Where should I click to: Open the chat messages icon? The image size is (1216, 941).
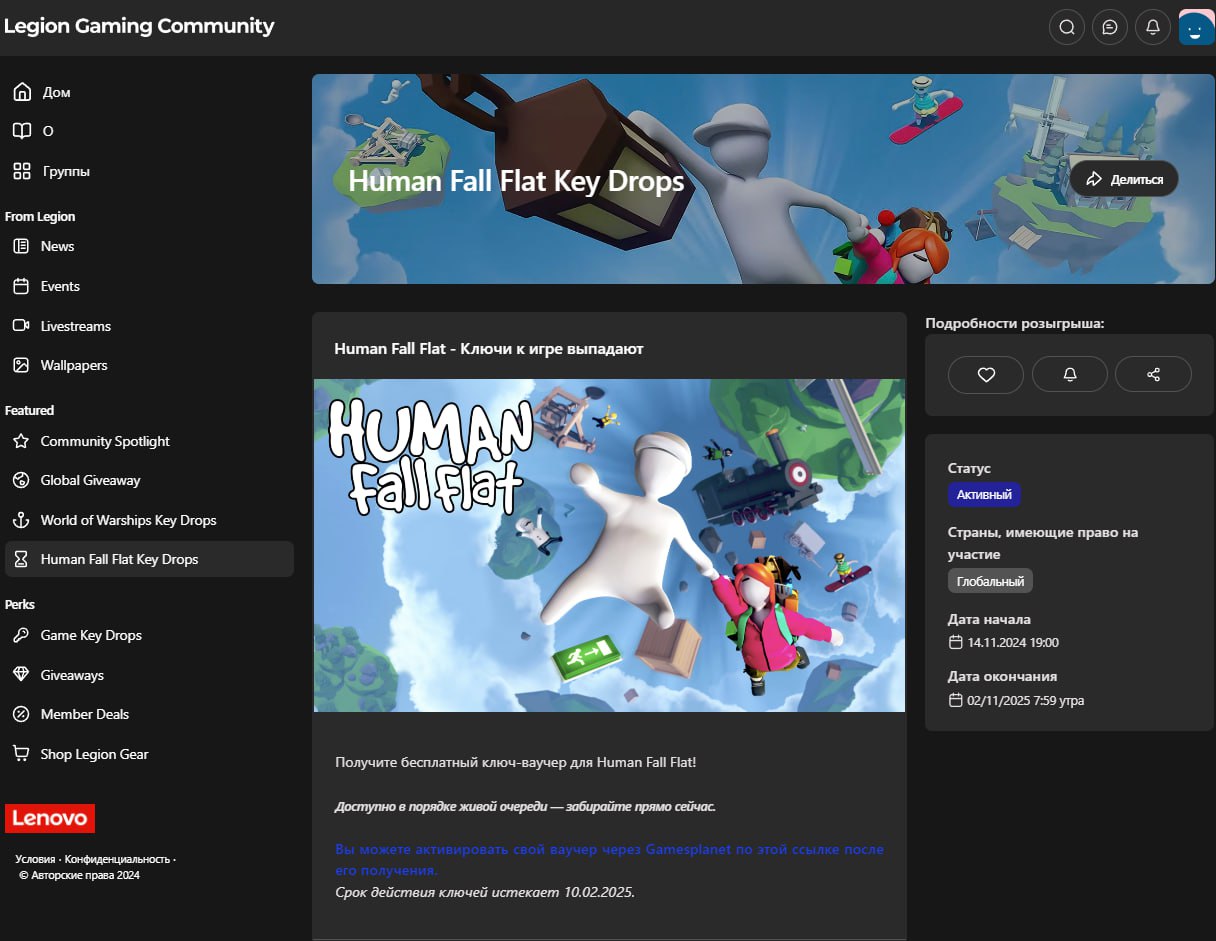click(x=1109, y=27)
